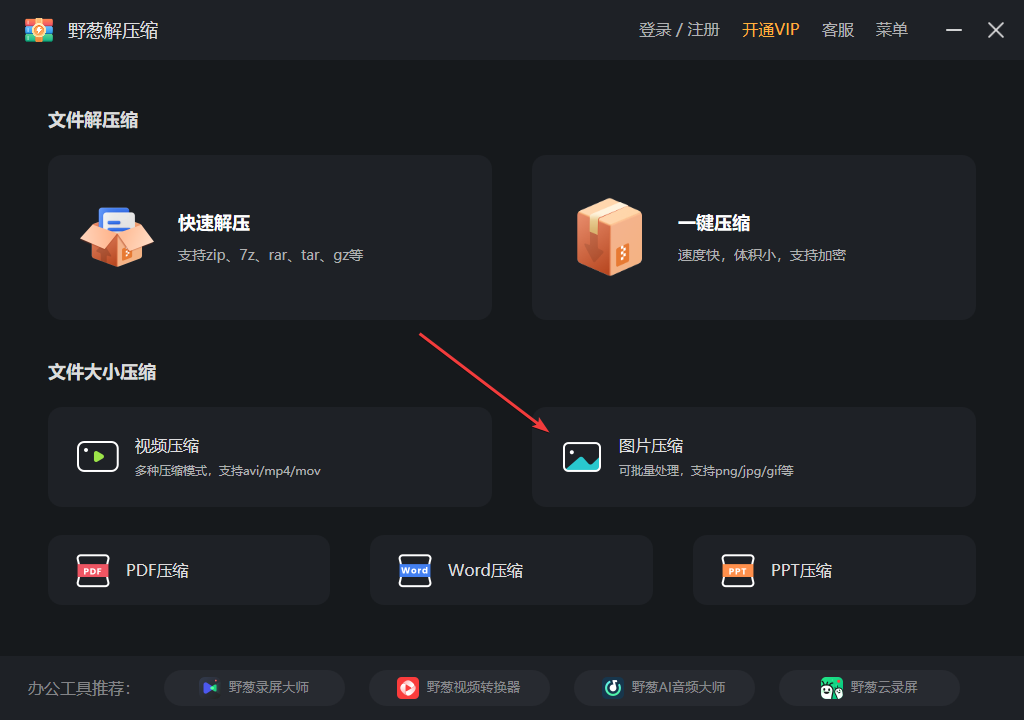Click the 野葱解压缩 app logo
This screenshot has height=720, width=1024.
[x=38, y=29]
